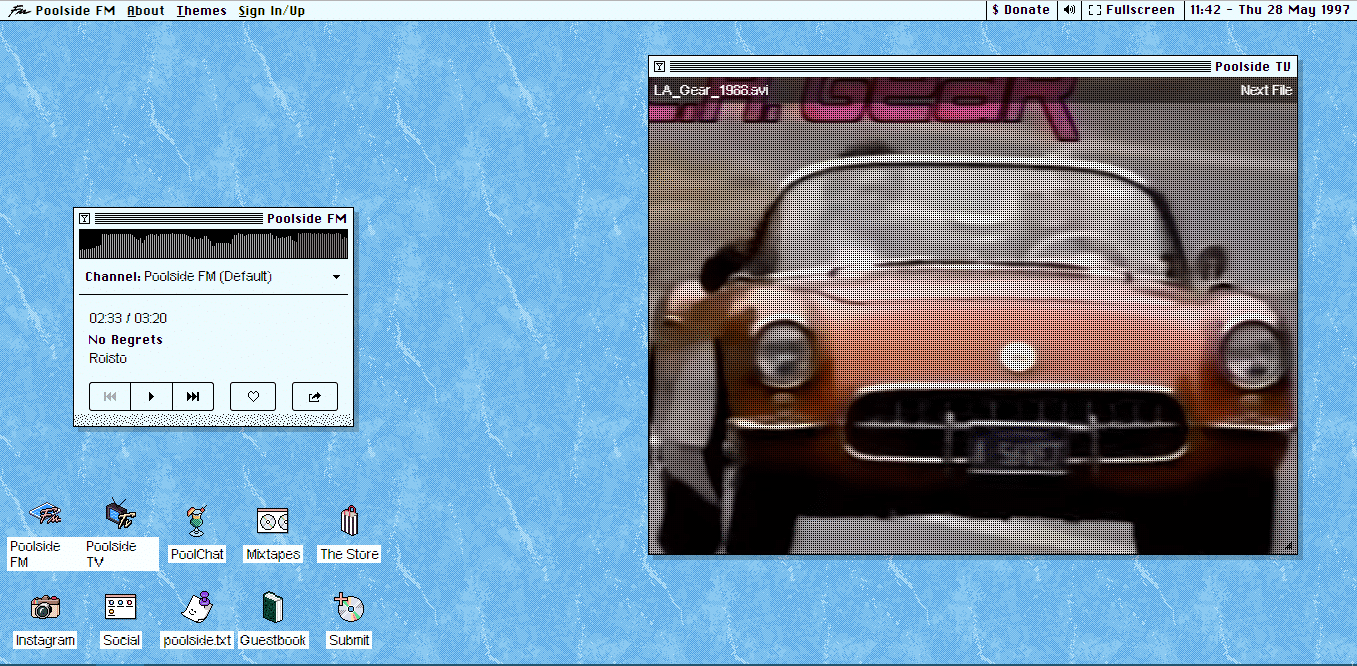Click Poolside FM (Default) channel text
1357x666 pixels.
tap(208, 277)
